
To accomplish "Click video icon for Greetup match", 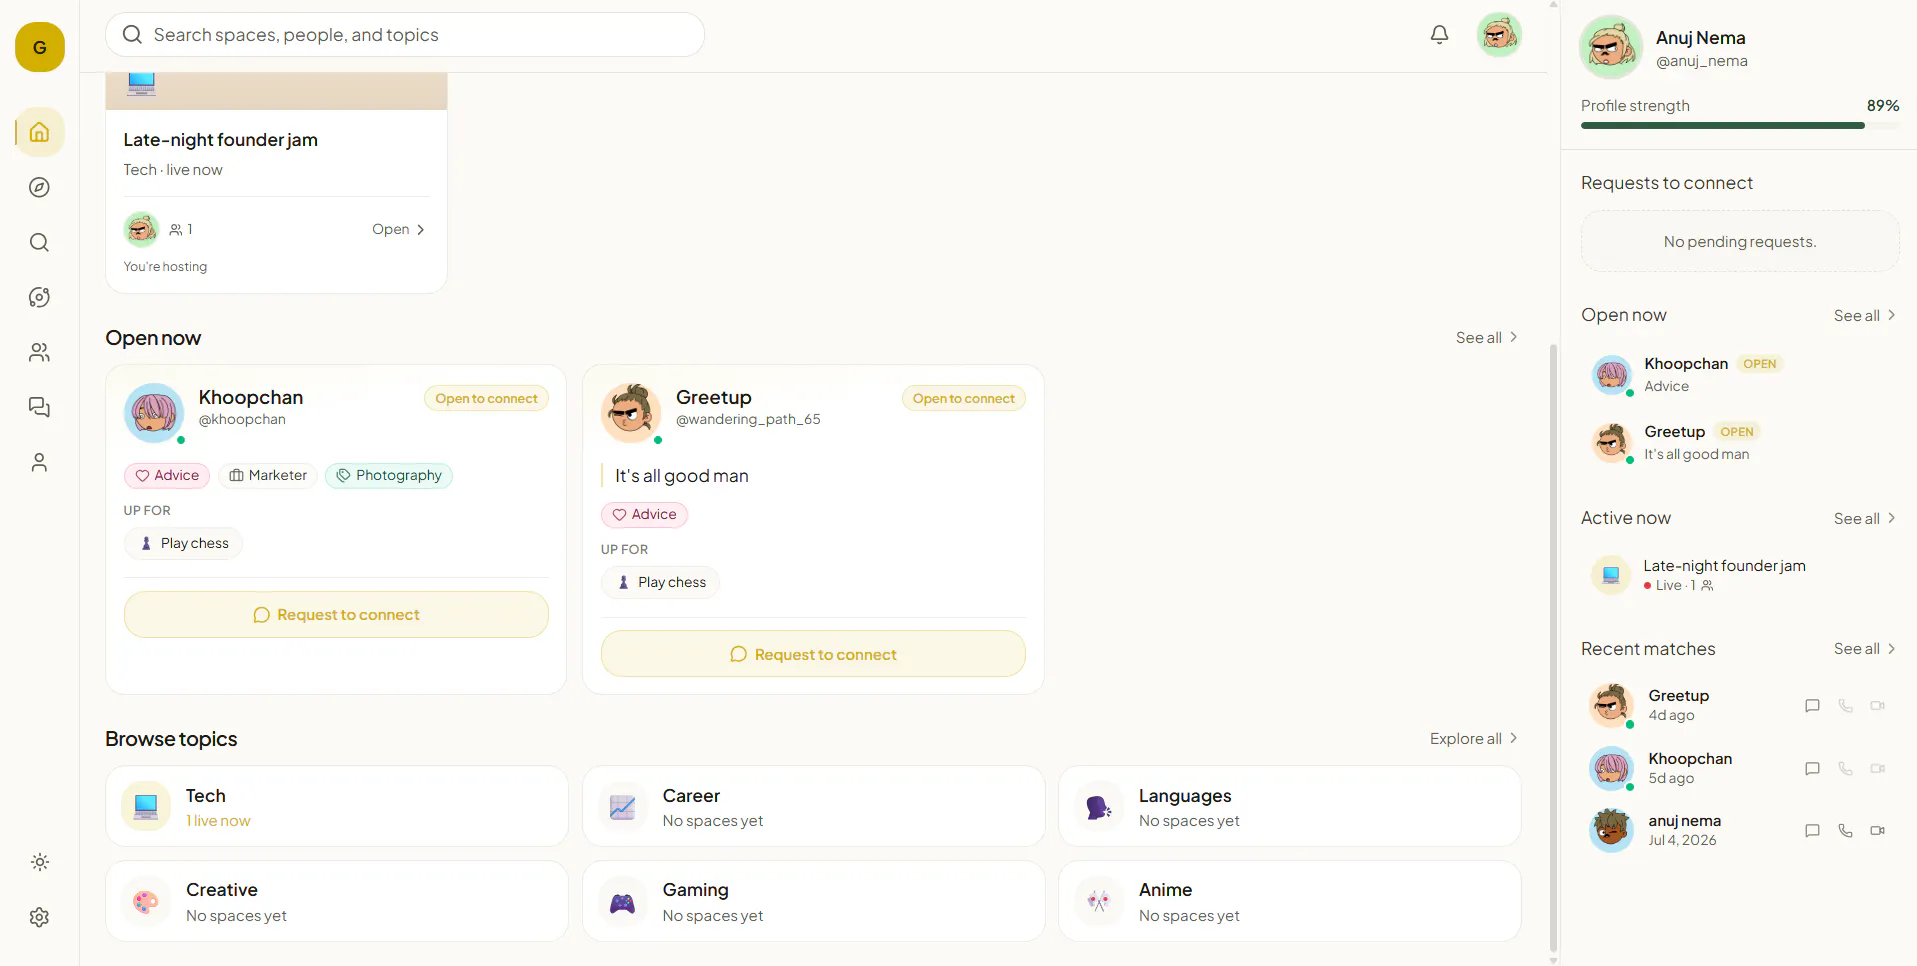I will (x=1878, y=706).
